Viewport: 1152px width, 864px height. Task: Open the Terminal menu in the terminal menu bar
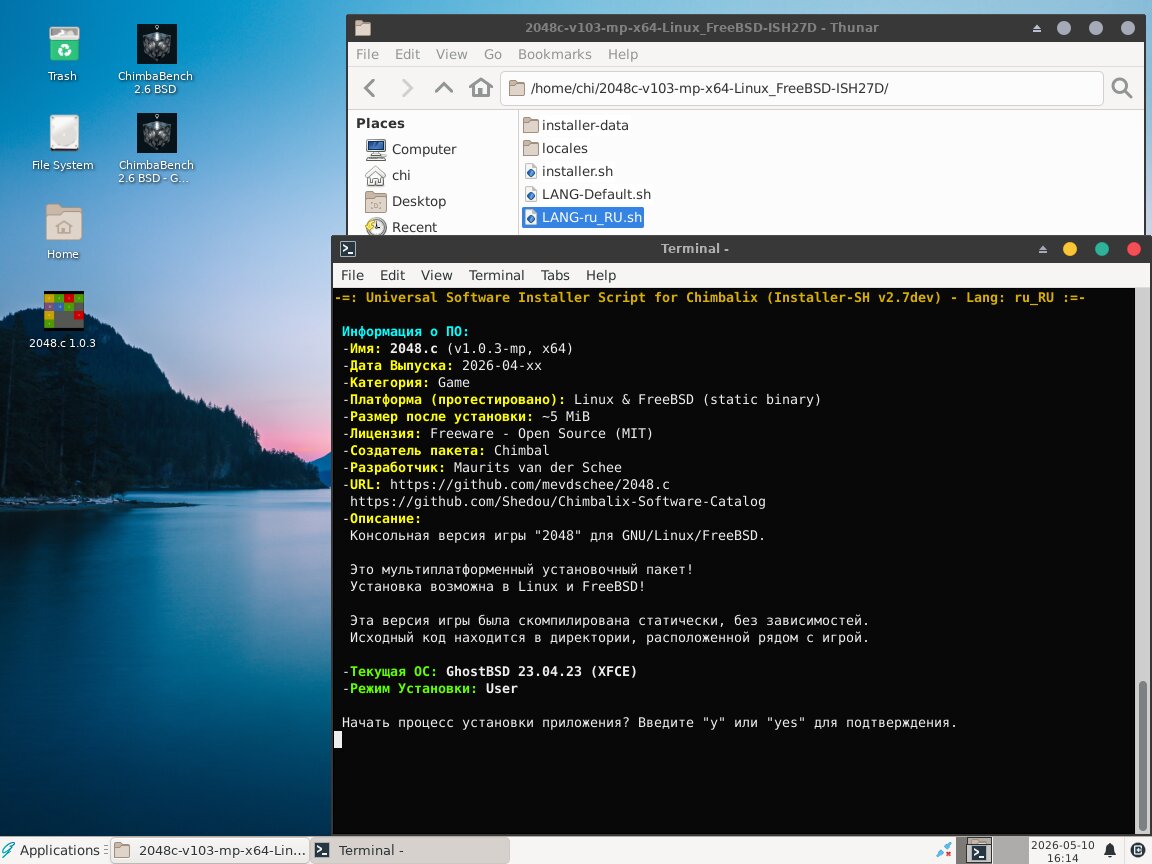pyautogui.click(x=496, y=276)
